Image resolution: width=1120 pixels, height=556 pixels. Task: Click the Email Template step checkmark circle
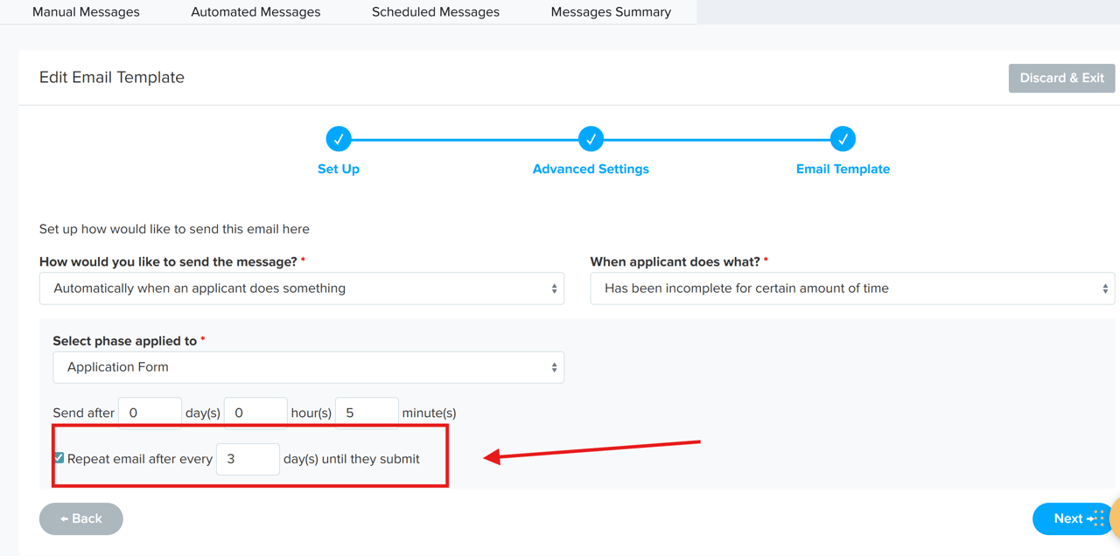[x=843, y=139]
